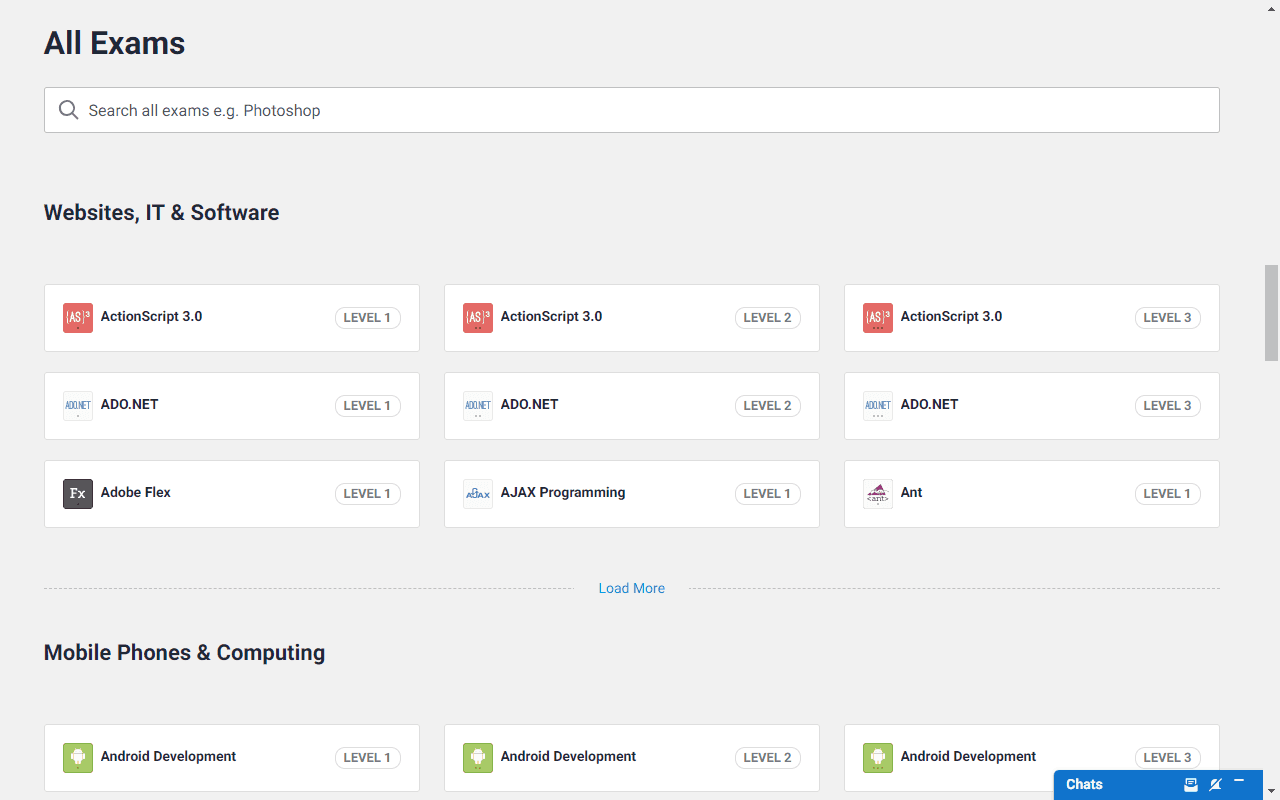The width and height of the screenshot is (1280, 800).
Task: Open the Chats panel label
Action: [1084, 784]
